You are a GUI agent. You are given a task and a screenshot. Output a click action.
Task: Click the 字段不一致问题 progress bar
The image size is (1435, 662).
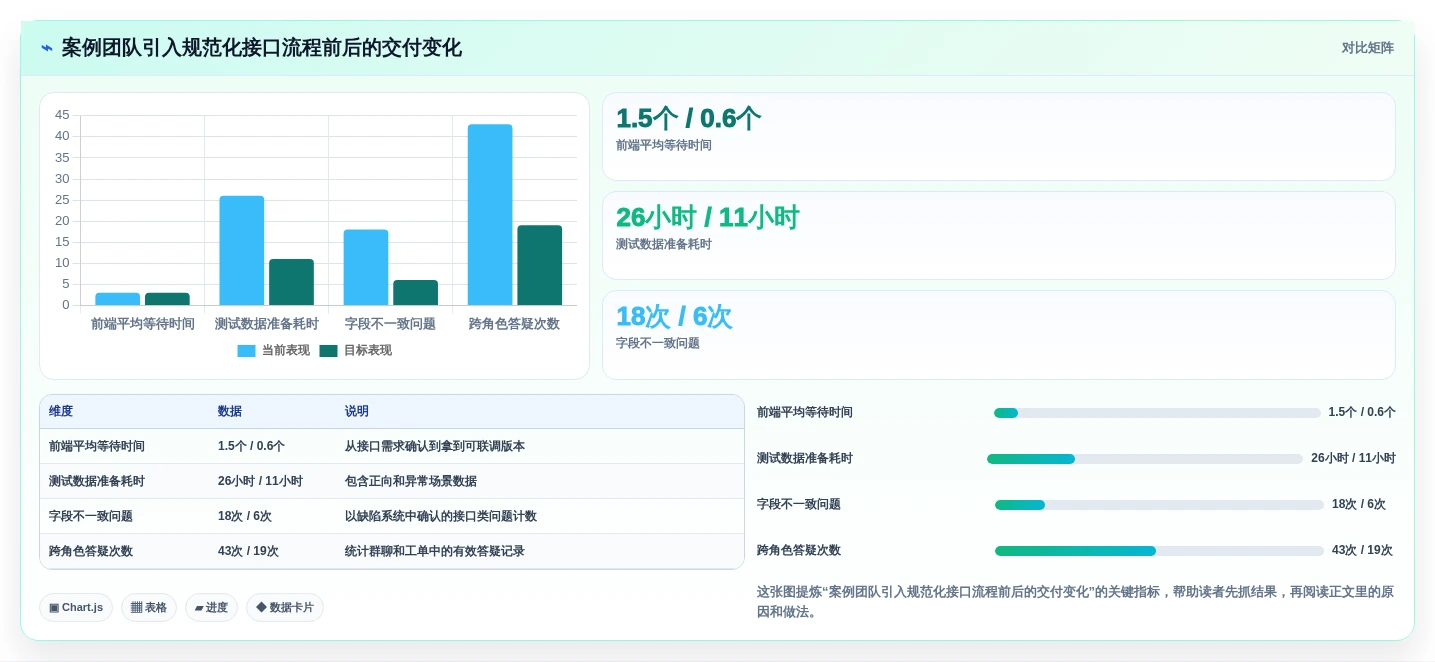(x=1159, y=505)
